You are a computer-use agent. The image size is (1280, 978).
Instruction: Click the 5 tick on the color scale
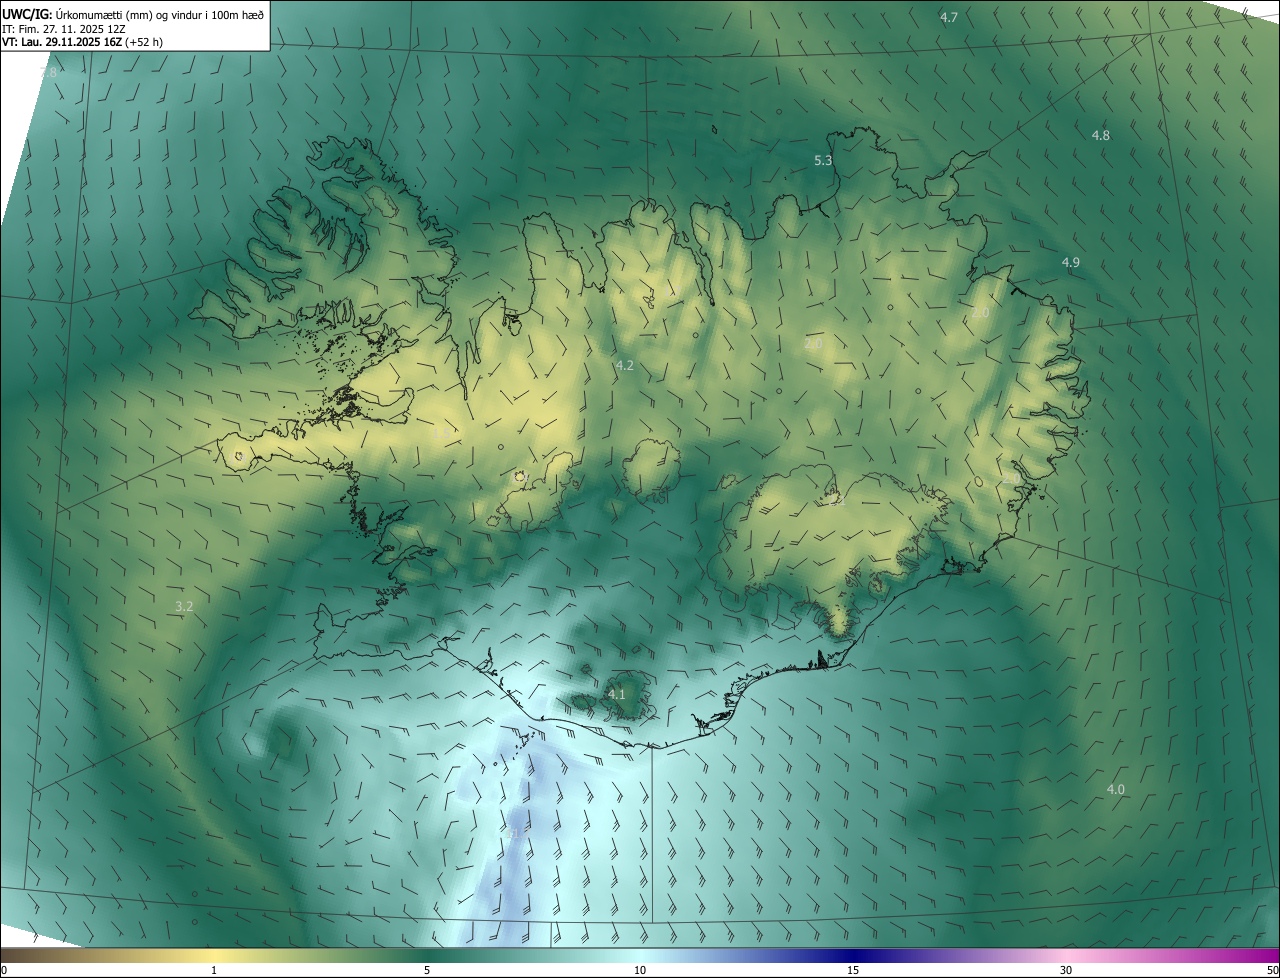click(427, 970)
